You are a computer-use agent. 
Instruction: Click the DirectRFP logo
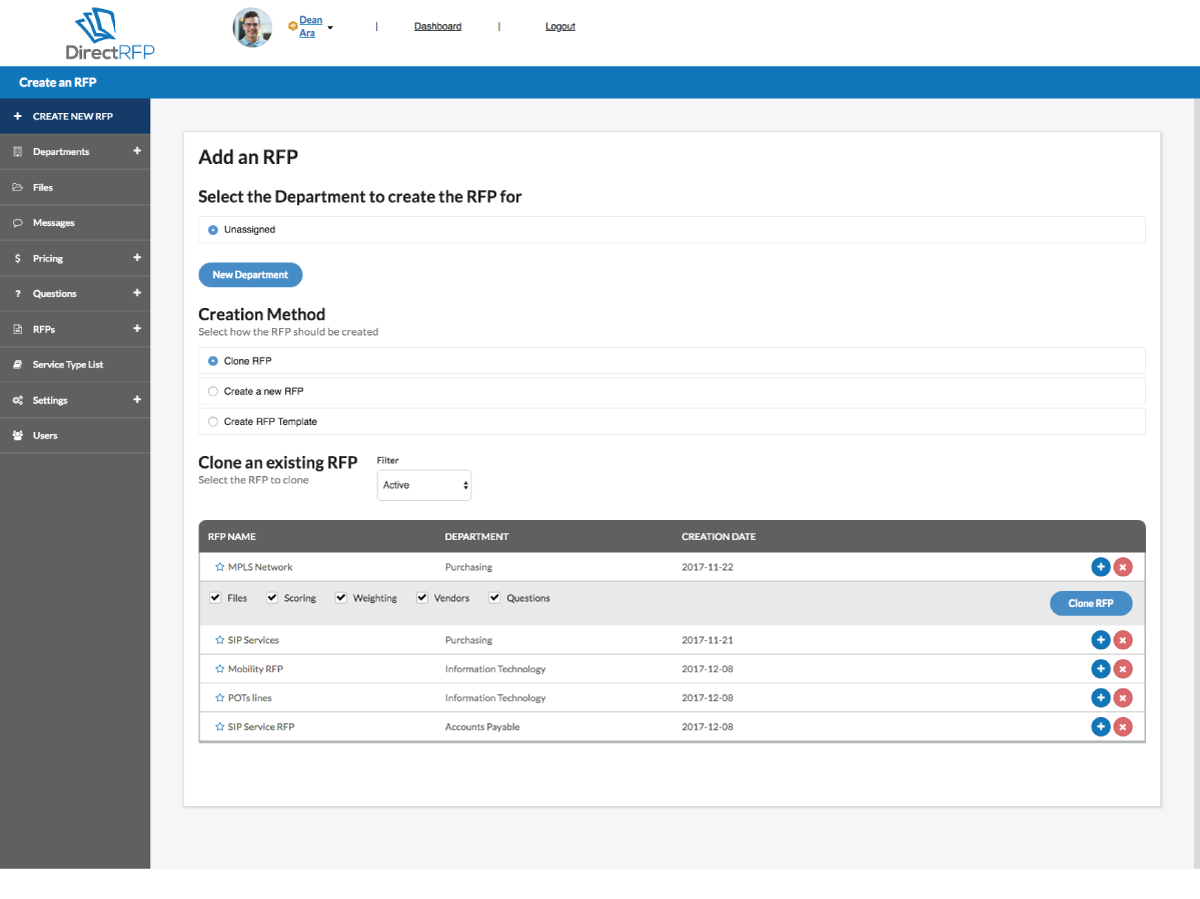click(x=110, y=33)
